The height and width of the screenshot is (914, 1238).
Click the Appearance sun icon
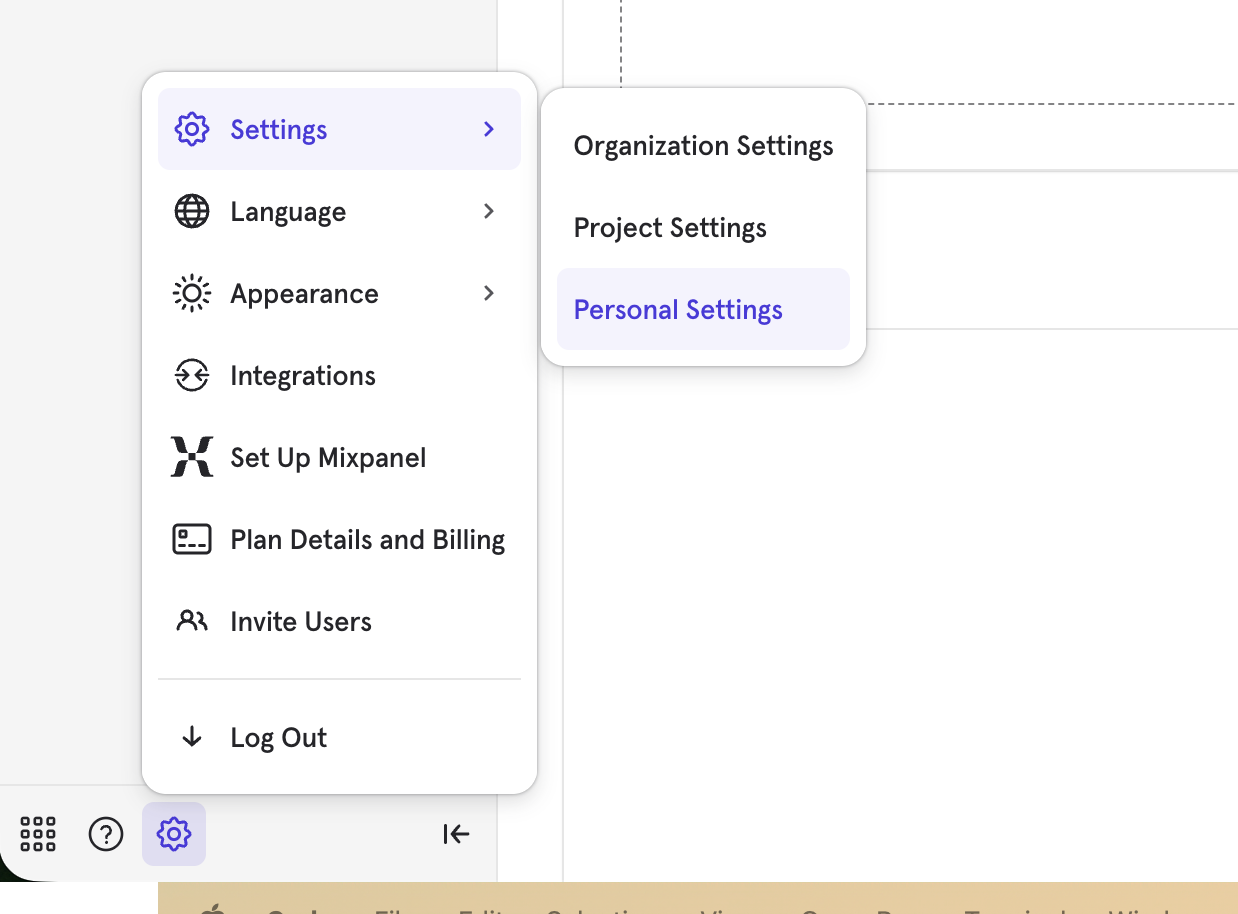pos(191,293)
